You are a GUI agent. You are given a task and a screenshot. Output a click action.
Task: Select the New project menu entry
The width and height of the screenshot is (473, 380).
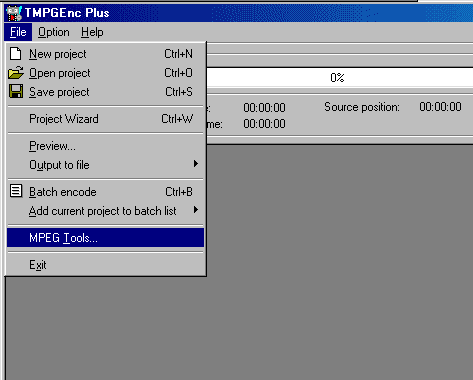click(x=105, y=54)
